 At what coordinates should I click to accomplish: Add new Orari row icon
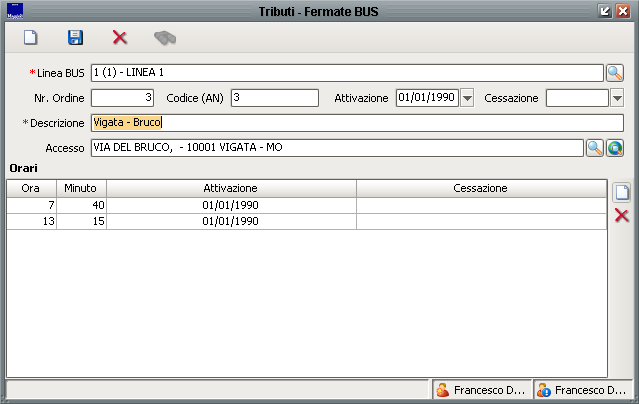coord(621,192)
